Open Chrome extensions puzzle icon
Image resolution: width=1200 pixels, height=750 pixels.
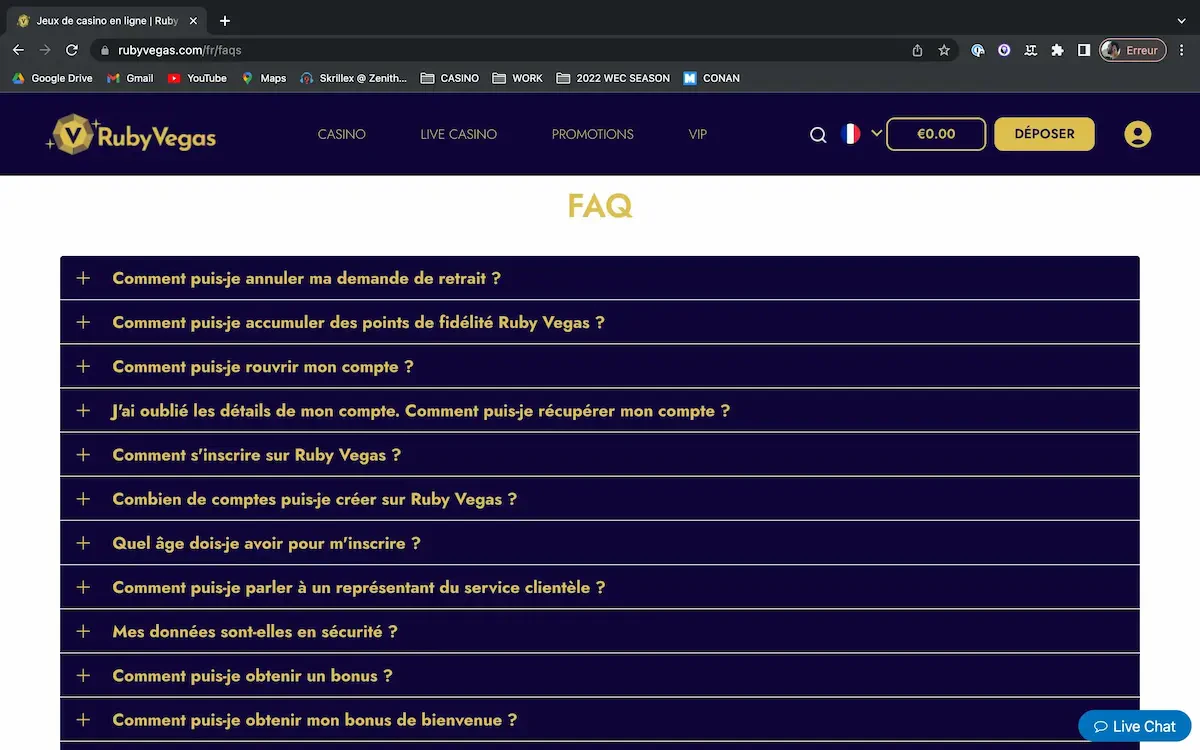(x=1057, y=50)
